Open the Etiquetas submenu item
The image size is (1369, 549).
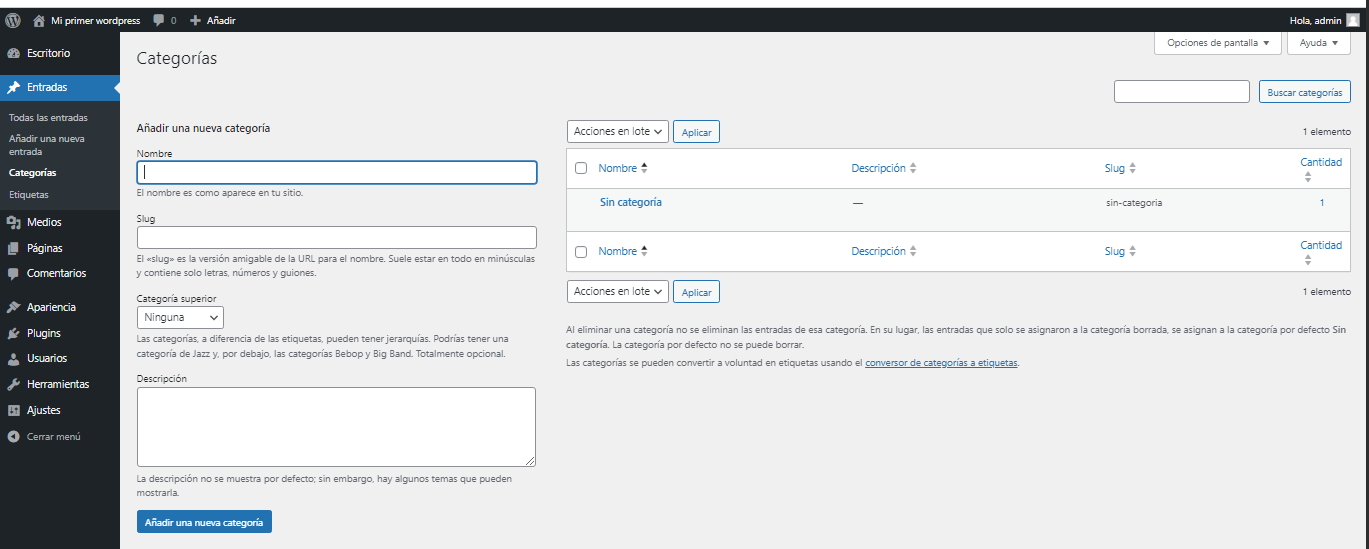28,194
